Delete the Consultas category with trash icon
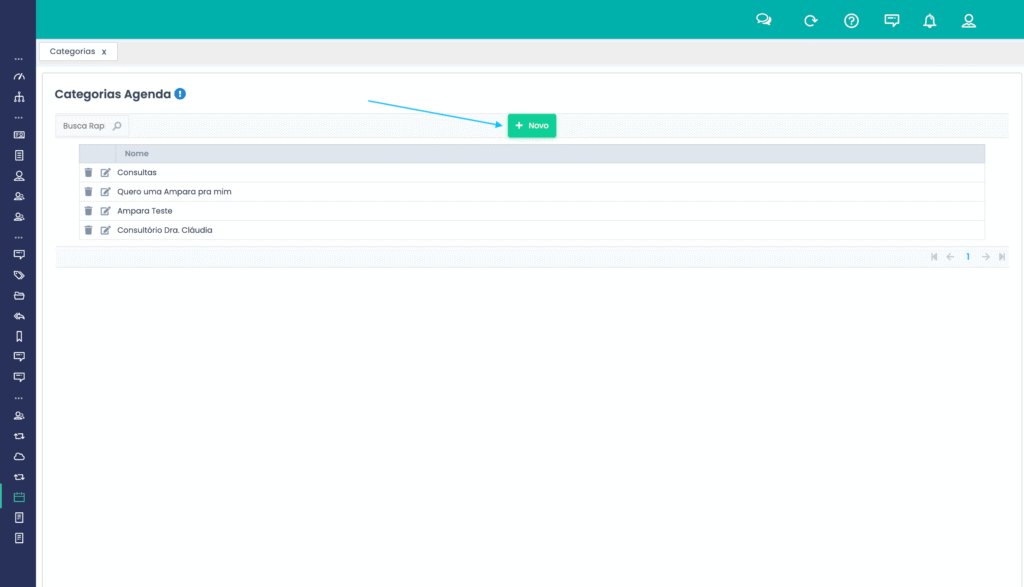 (88, 172)
